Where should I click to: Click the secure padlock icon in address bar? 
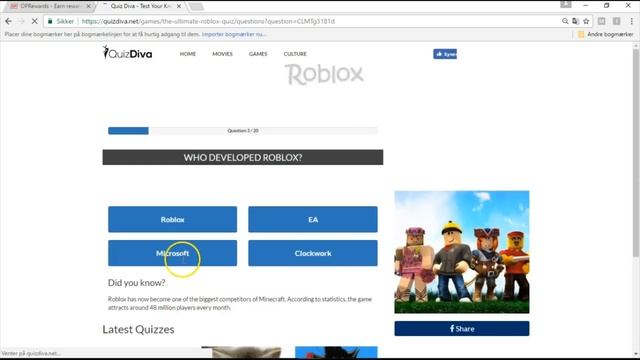pyautogui.click(x=50, y=21)
